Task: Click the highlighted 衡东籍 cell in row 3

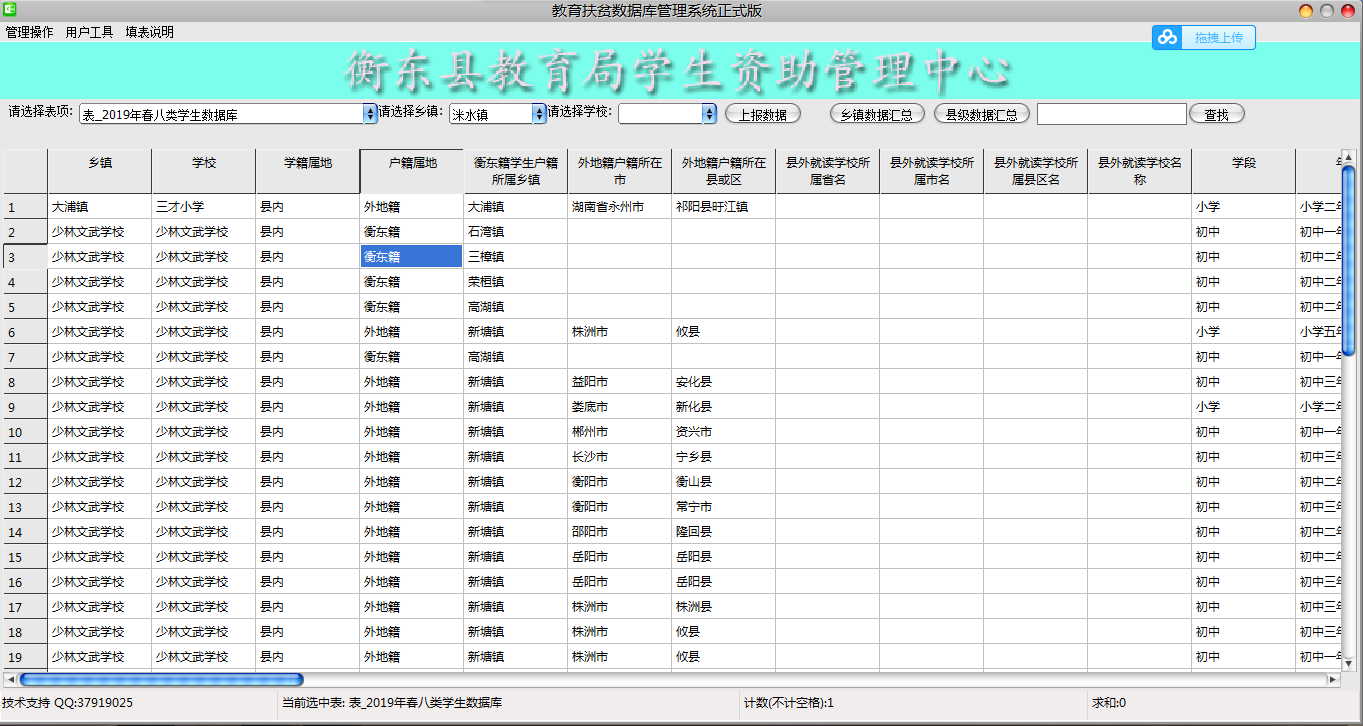Action: coord(412,257)
